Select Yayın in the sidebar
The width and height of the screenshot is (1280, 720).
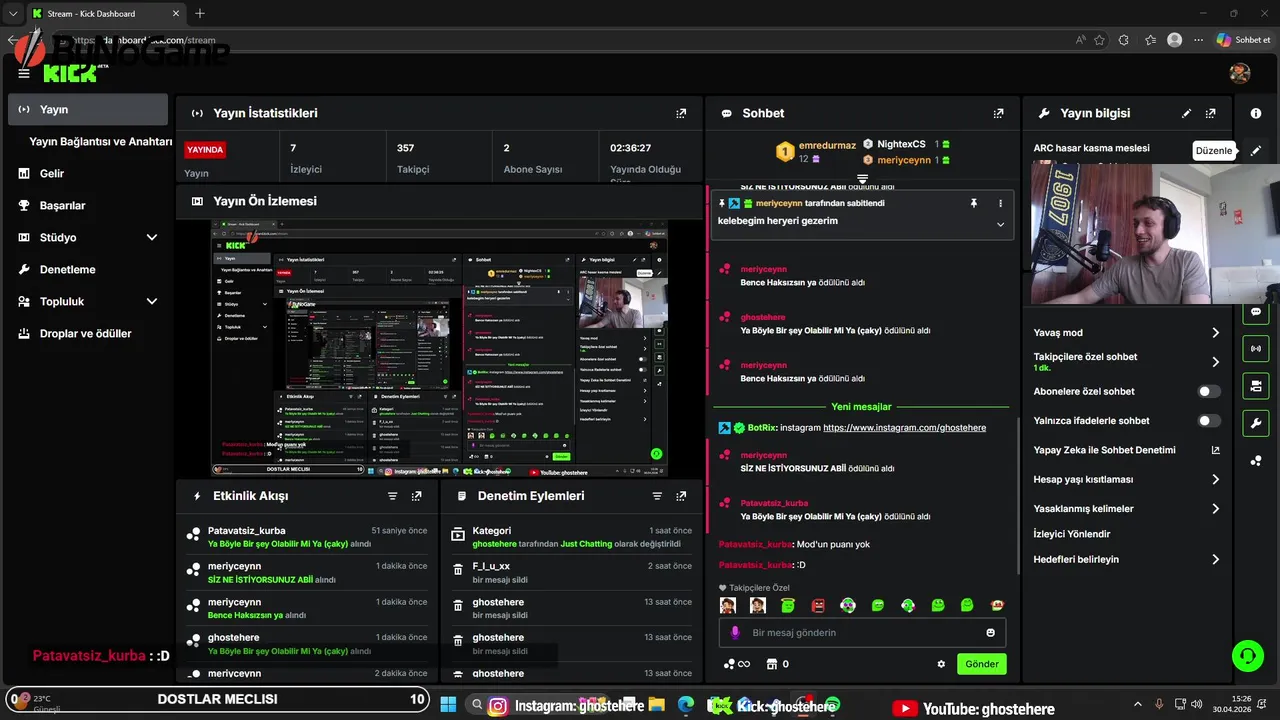[88, 109]
